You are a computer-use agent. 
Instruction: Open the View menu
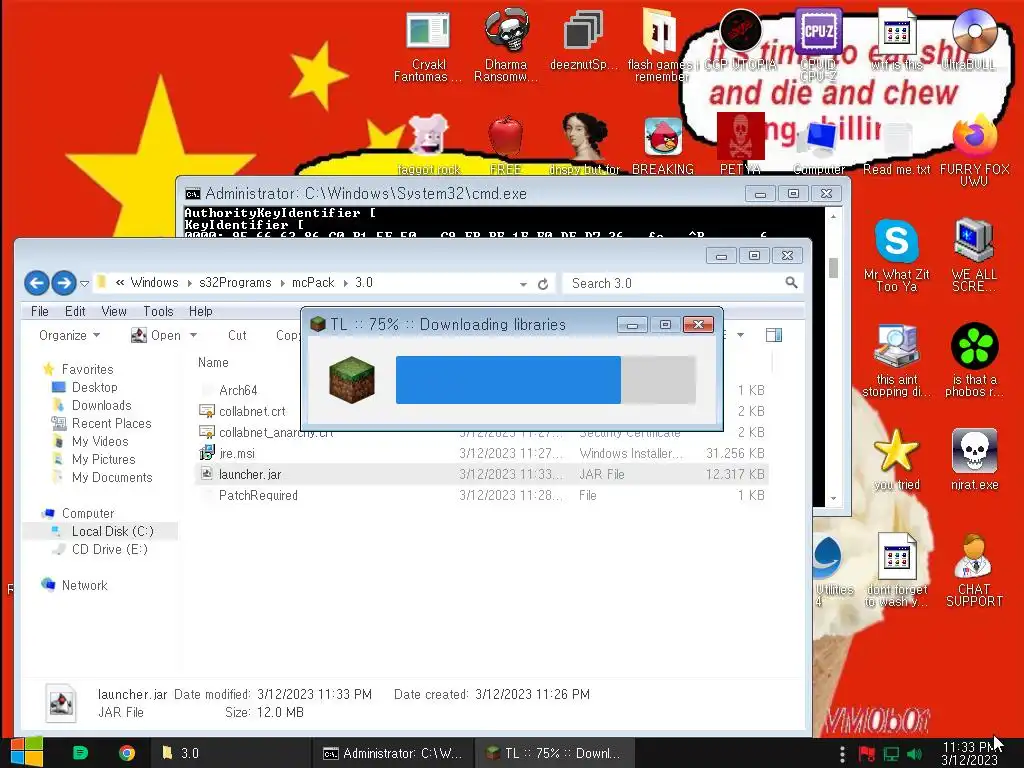pyautogui.click(x=114, y=312)
